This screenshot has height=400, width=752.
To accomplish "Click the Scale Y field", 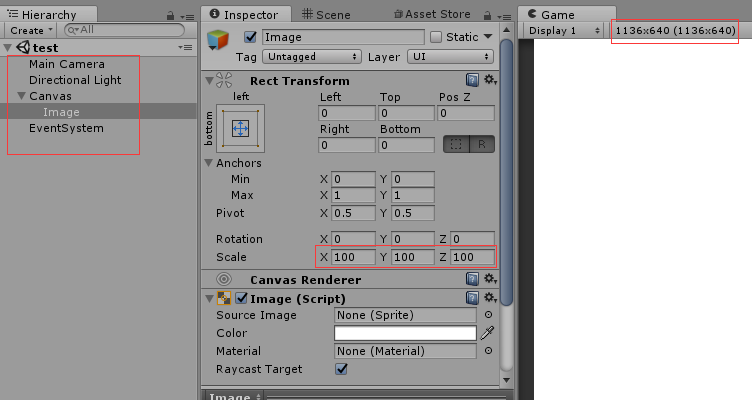I will (413, 257).
